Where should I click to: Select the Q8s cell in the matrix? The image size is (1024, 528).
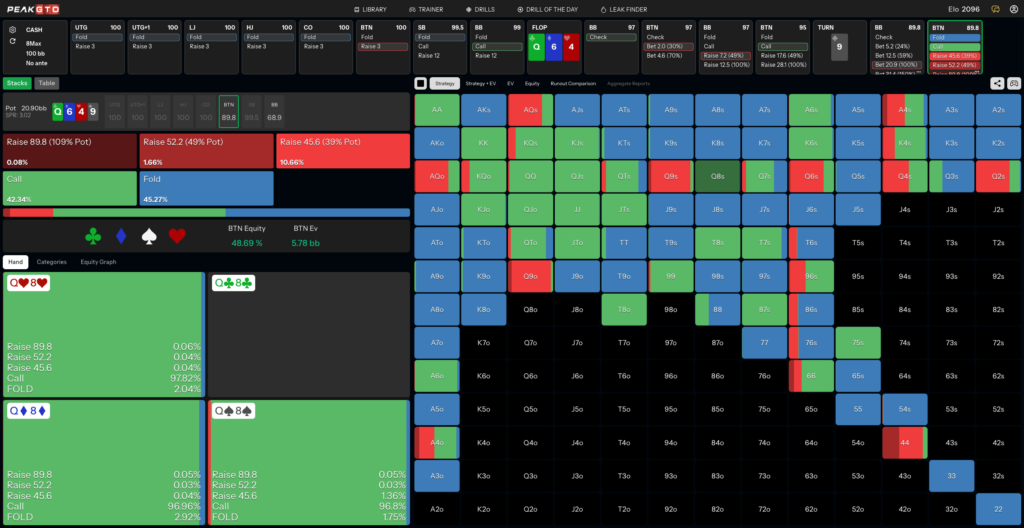tap(717, 176)
